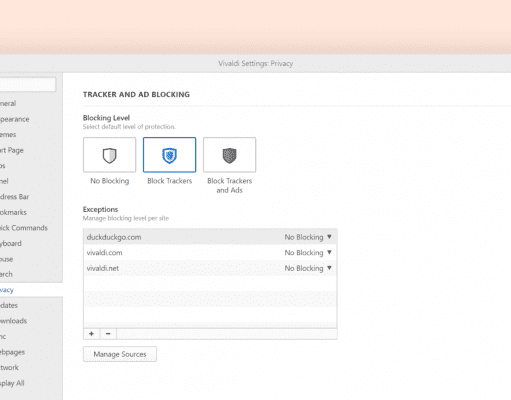Open the Keyboard settings section
Image resolution: width=511 pixels, height=400 pixels.
11,243
